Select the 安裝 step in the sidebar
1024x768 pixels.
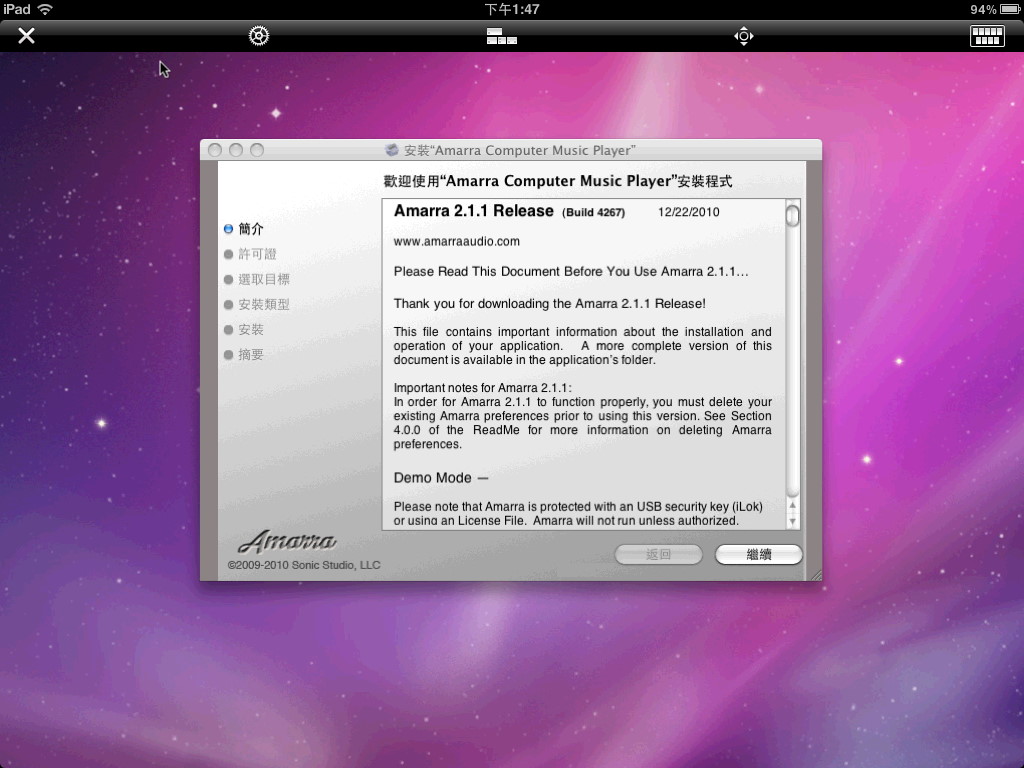[x=244, y=330]
